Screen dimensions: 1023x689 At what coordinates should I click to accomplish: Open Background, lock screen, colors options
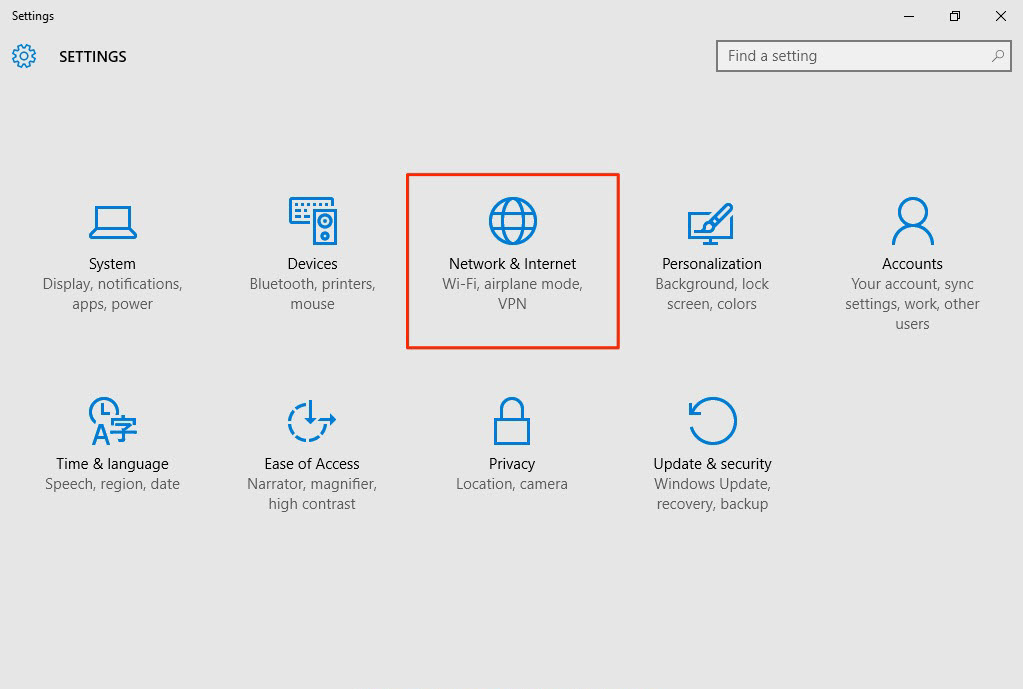pyautogui.click(x=712, y=294)
